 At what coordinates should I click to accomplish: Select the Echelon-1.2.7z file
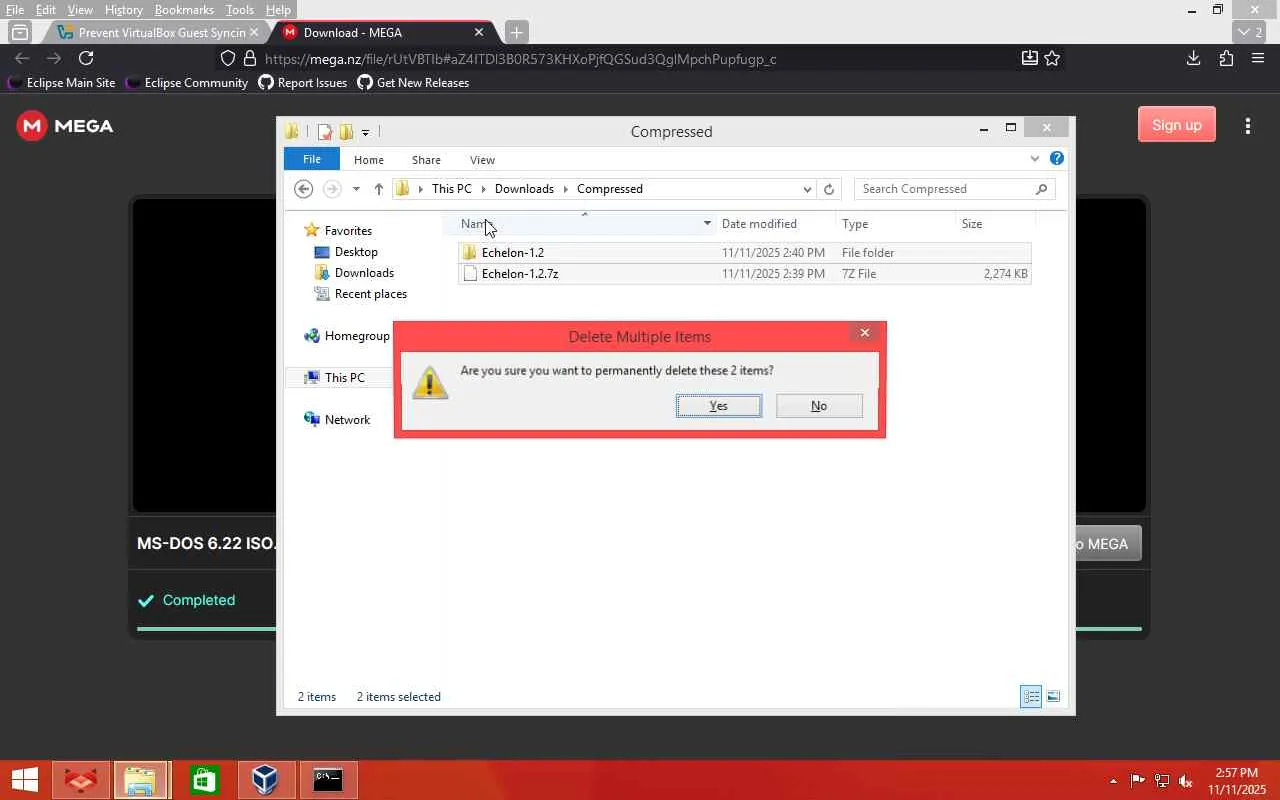click(744, 274)
